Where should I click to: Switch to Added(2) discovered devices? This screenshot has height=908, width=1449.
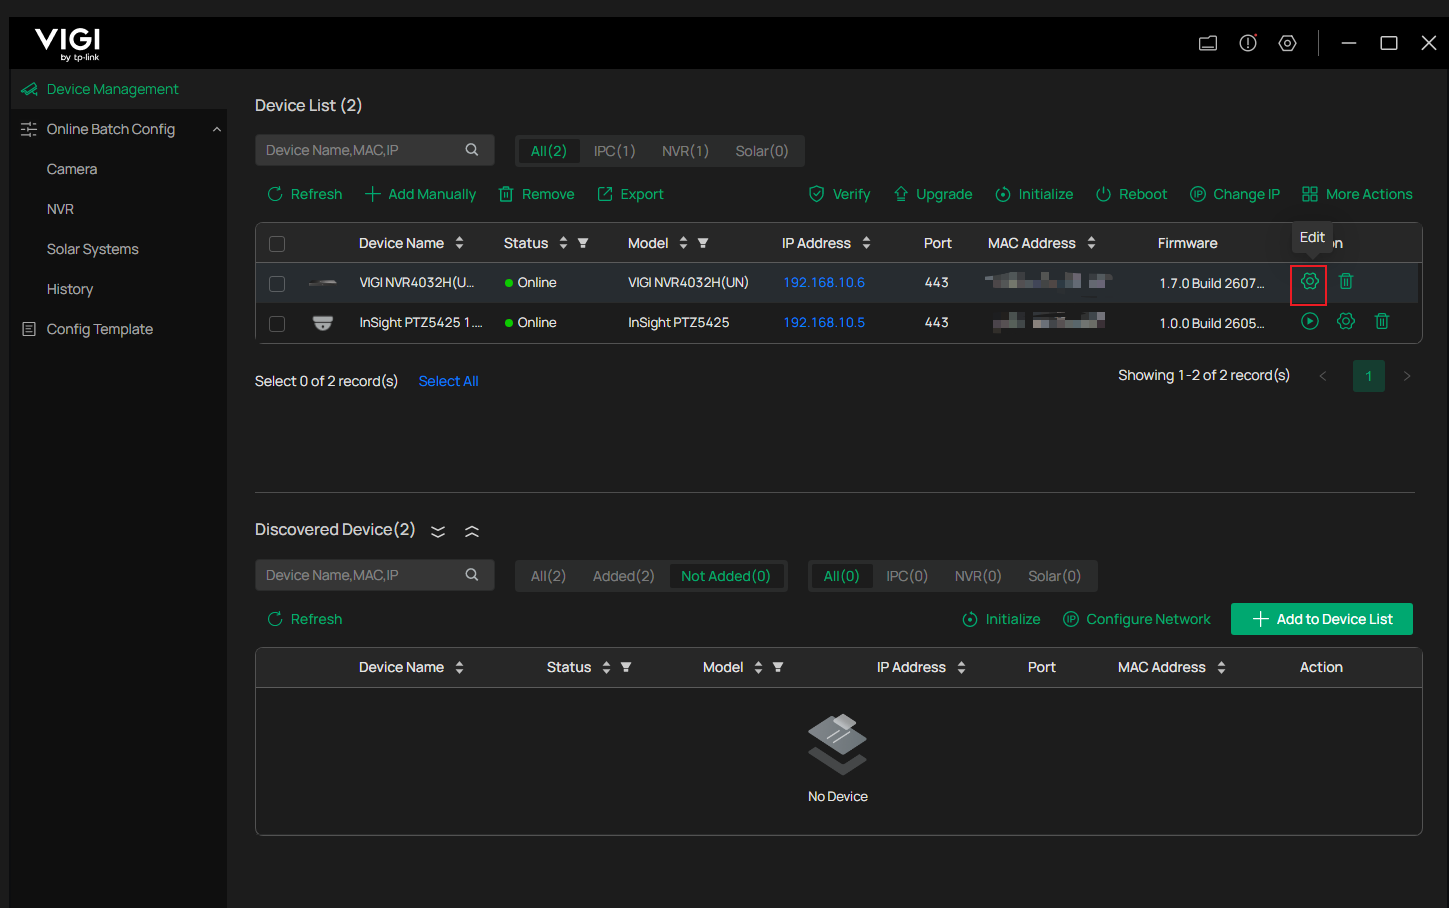[x=623, y=576]
